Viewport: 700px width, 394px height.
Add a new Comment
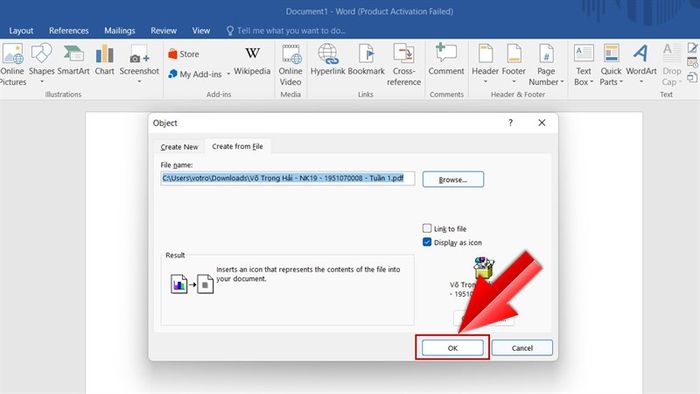446,60
